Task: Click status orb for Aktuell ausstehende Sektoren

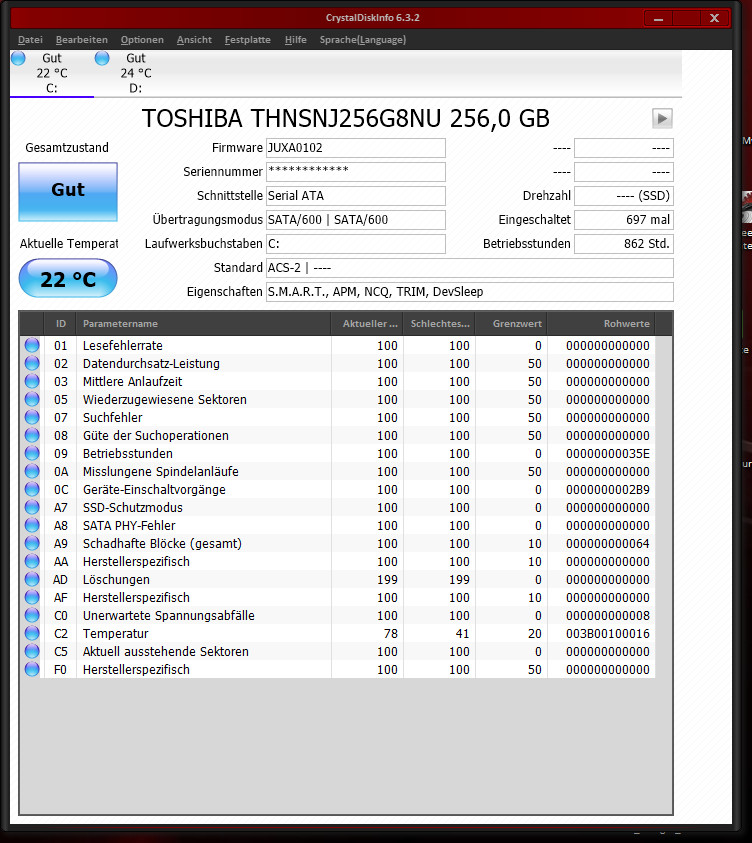Action: pos(32,652)
